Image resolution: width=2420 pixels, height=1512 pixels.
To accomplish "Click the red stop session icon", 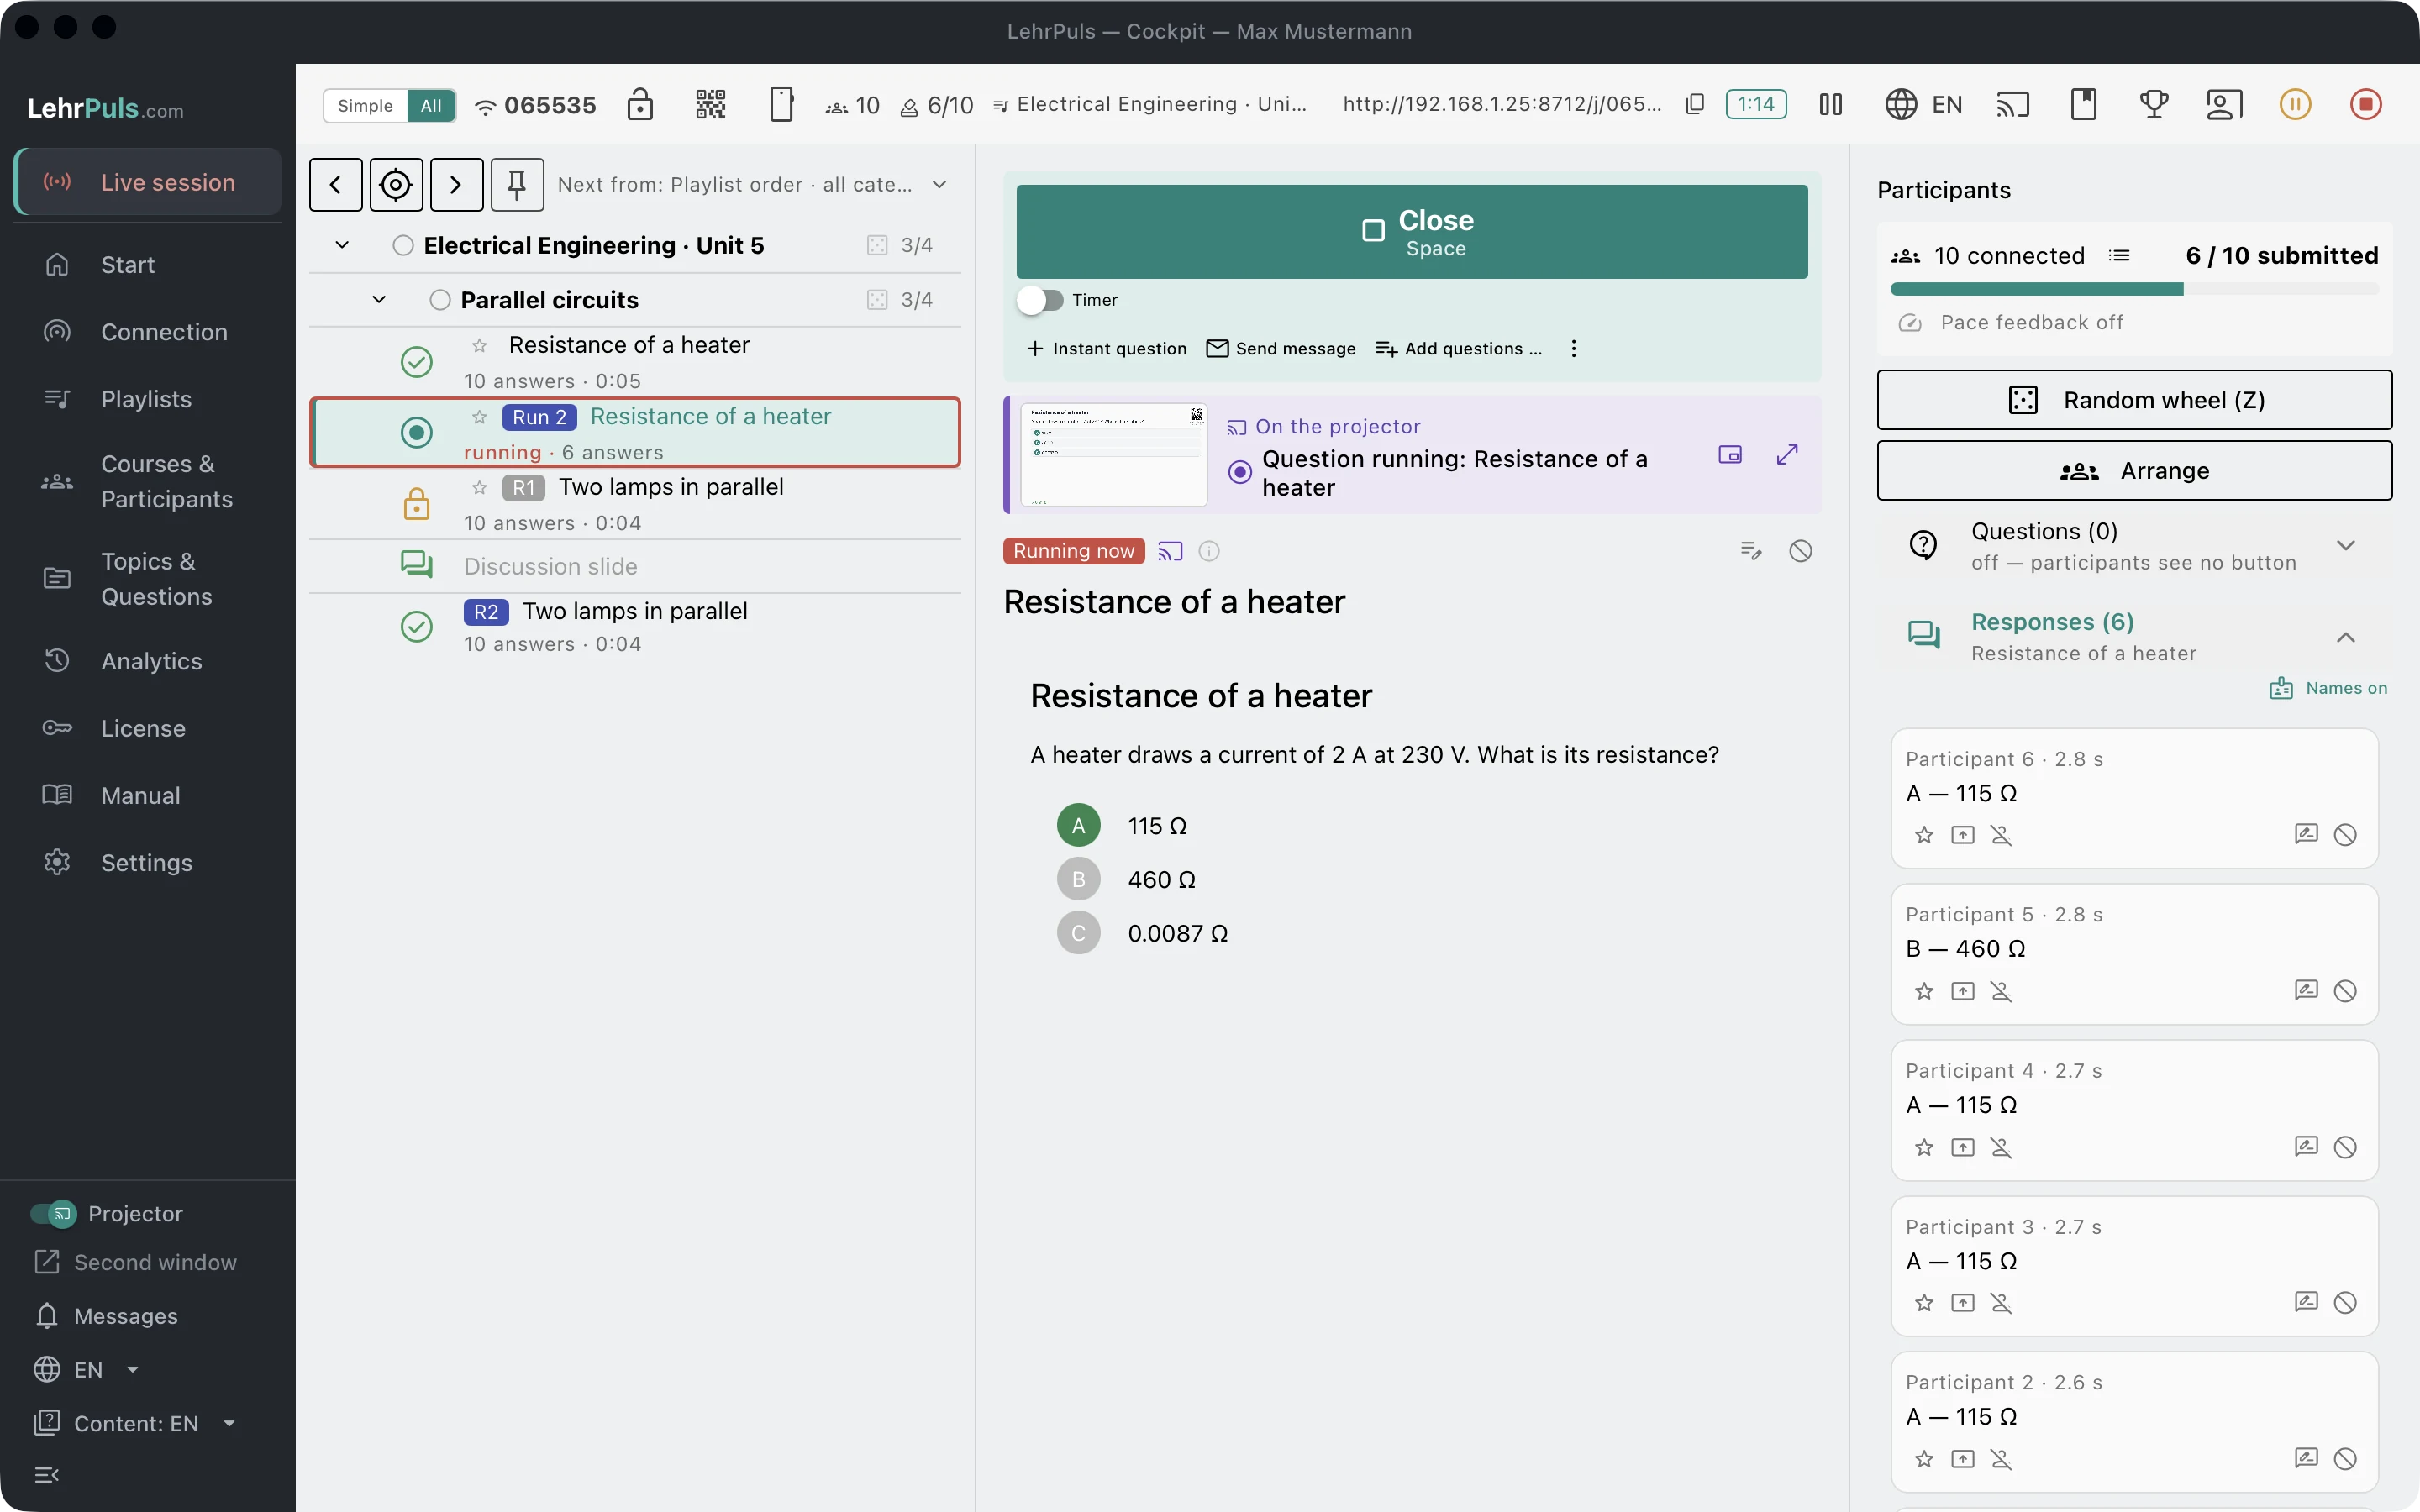I will [x=2365, y=104].
